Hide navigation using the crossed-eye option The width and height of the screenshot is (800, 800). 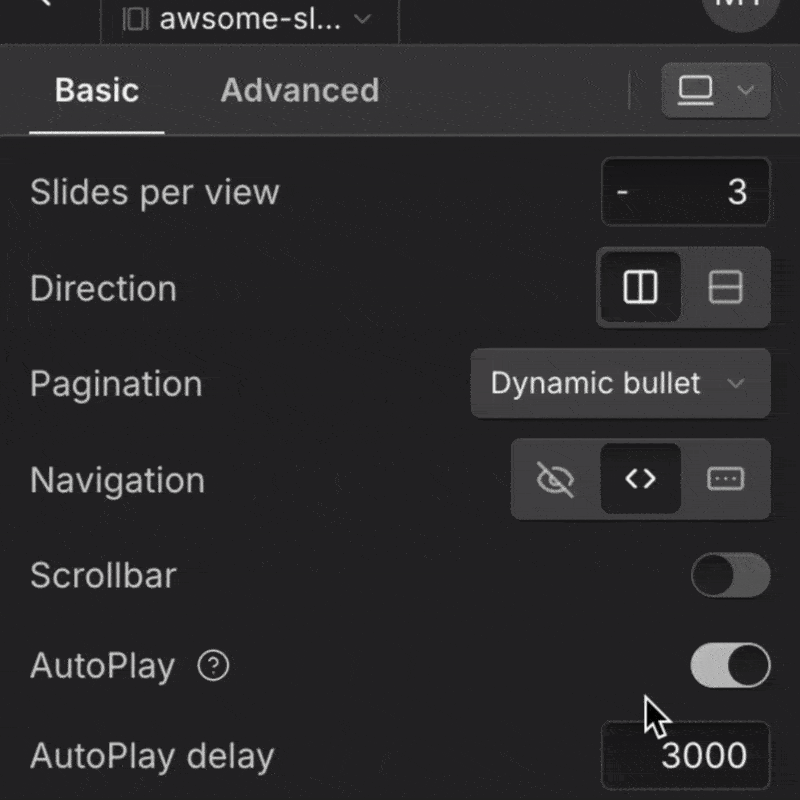pos(556,479)
